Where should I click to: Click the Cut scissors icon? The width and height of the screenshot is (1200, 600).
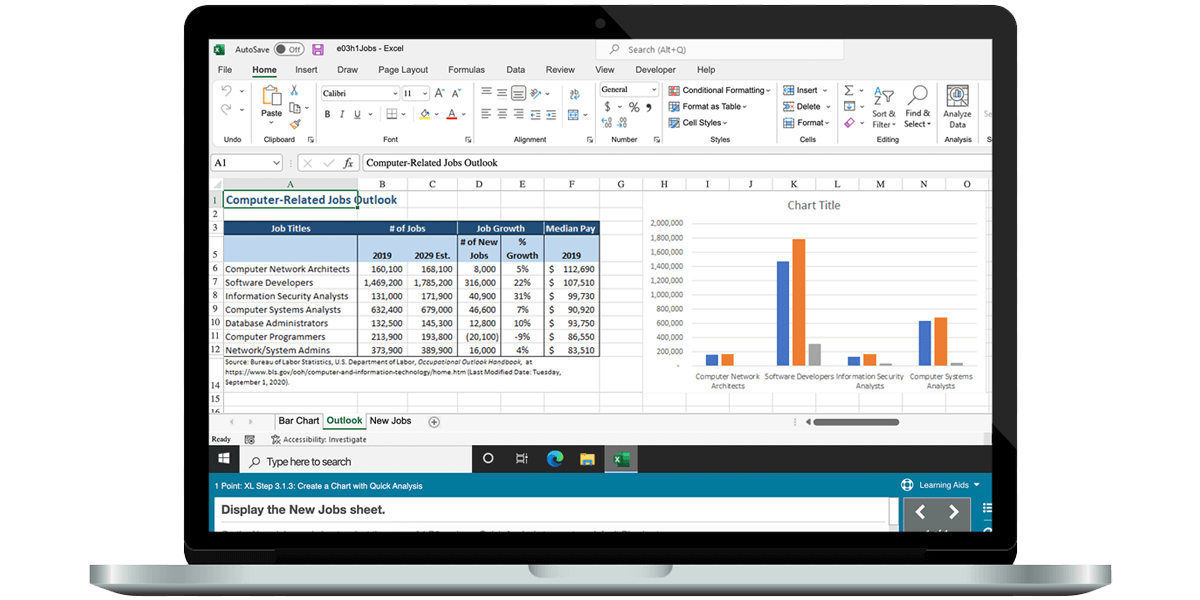[295, 91]
